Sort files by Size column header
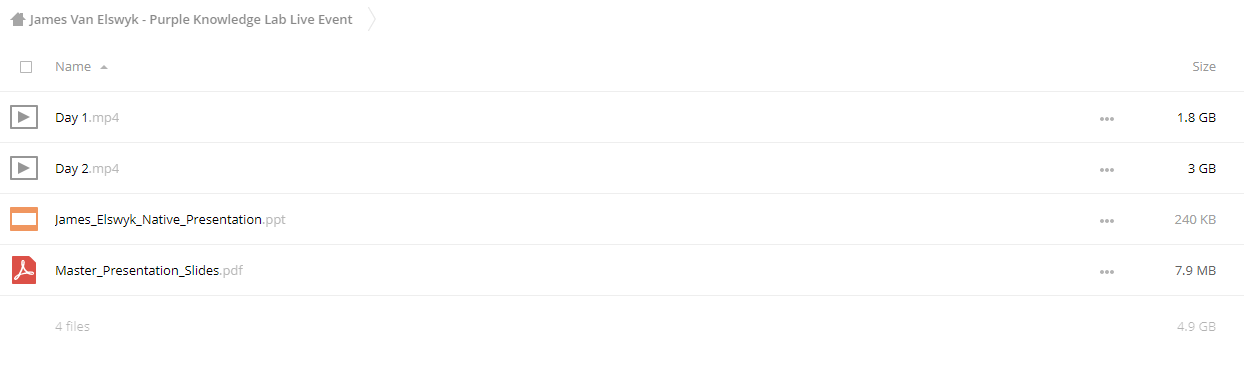Viewport: 1244px width, 371px height. 1204,67
